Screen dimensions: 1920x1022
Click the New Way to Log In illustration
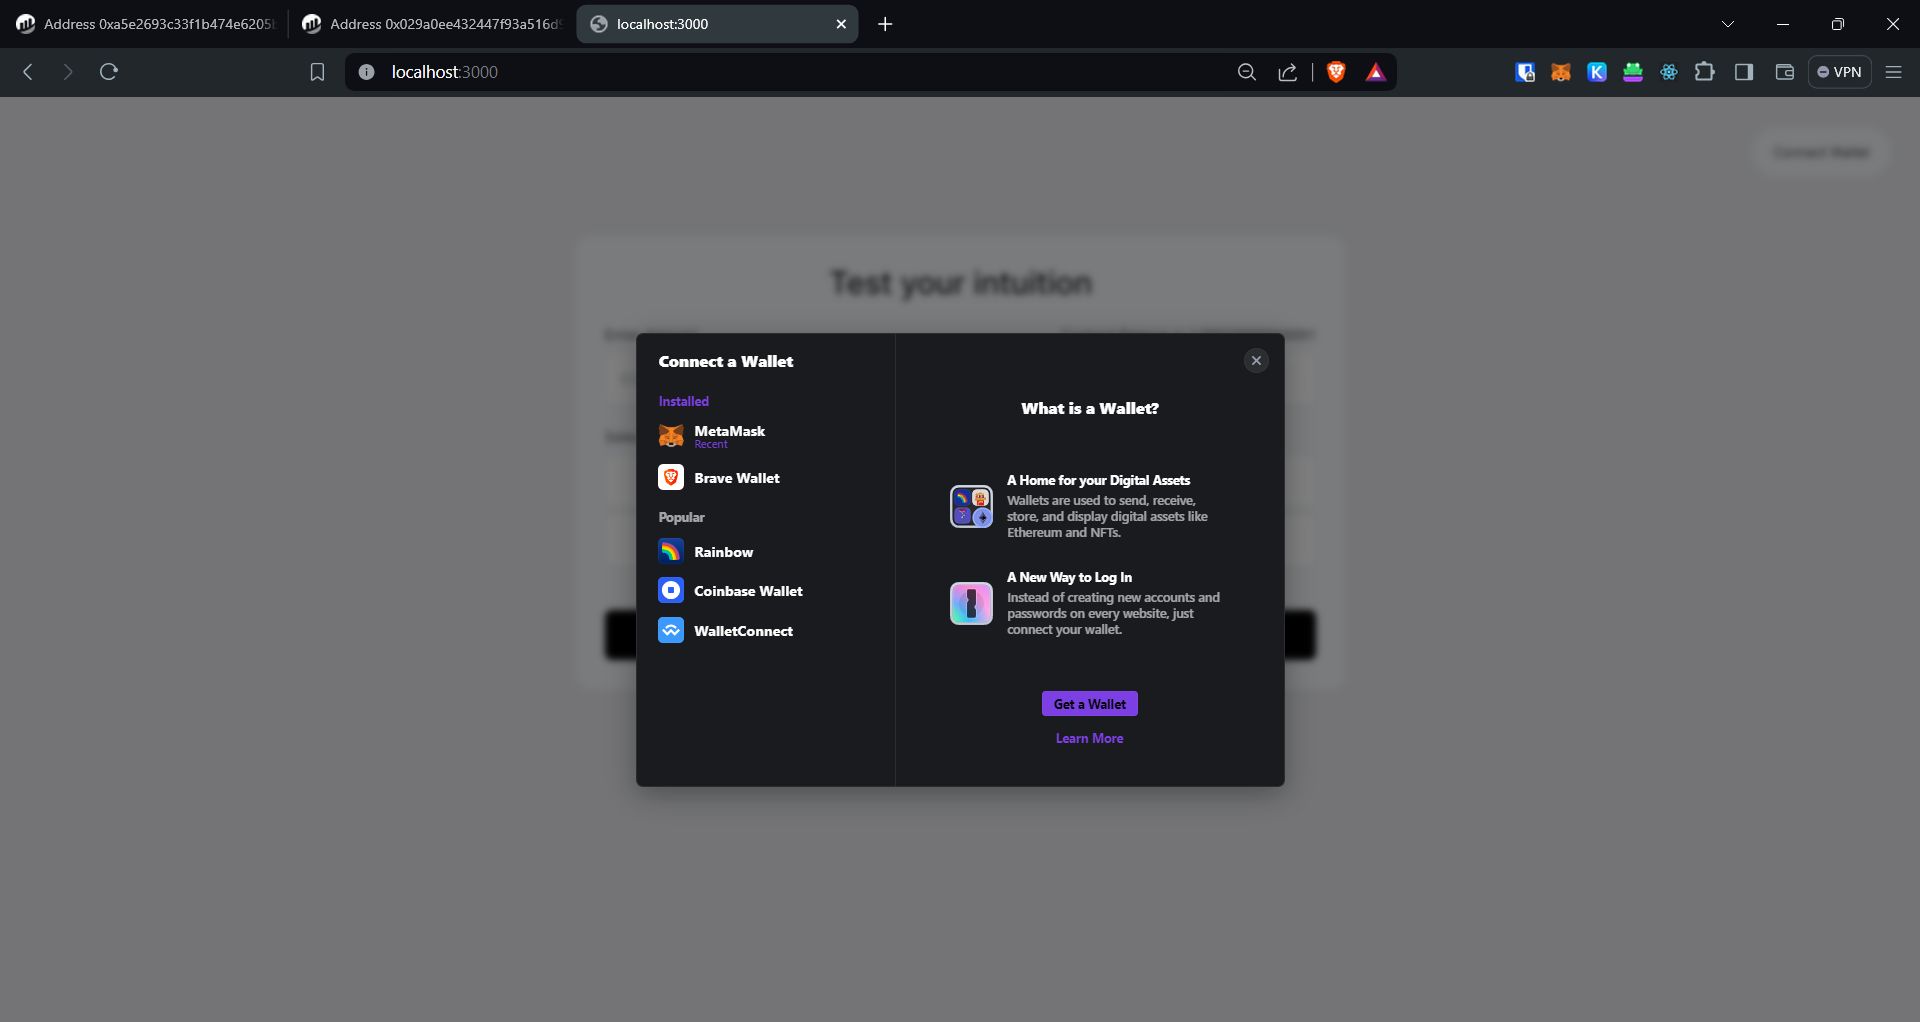(971, 604)
